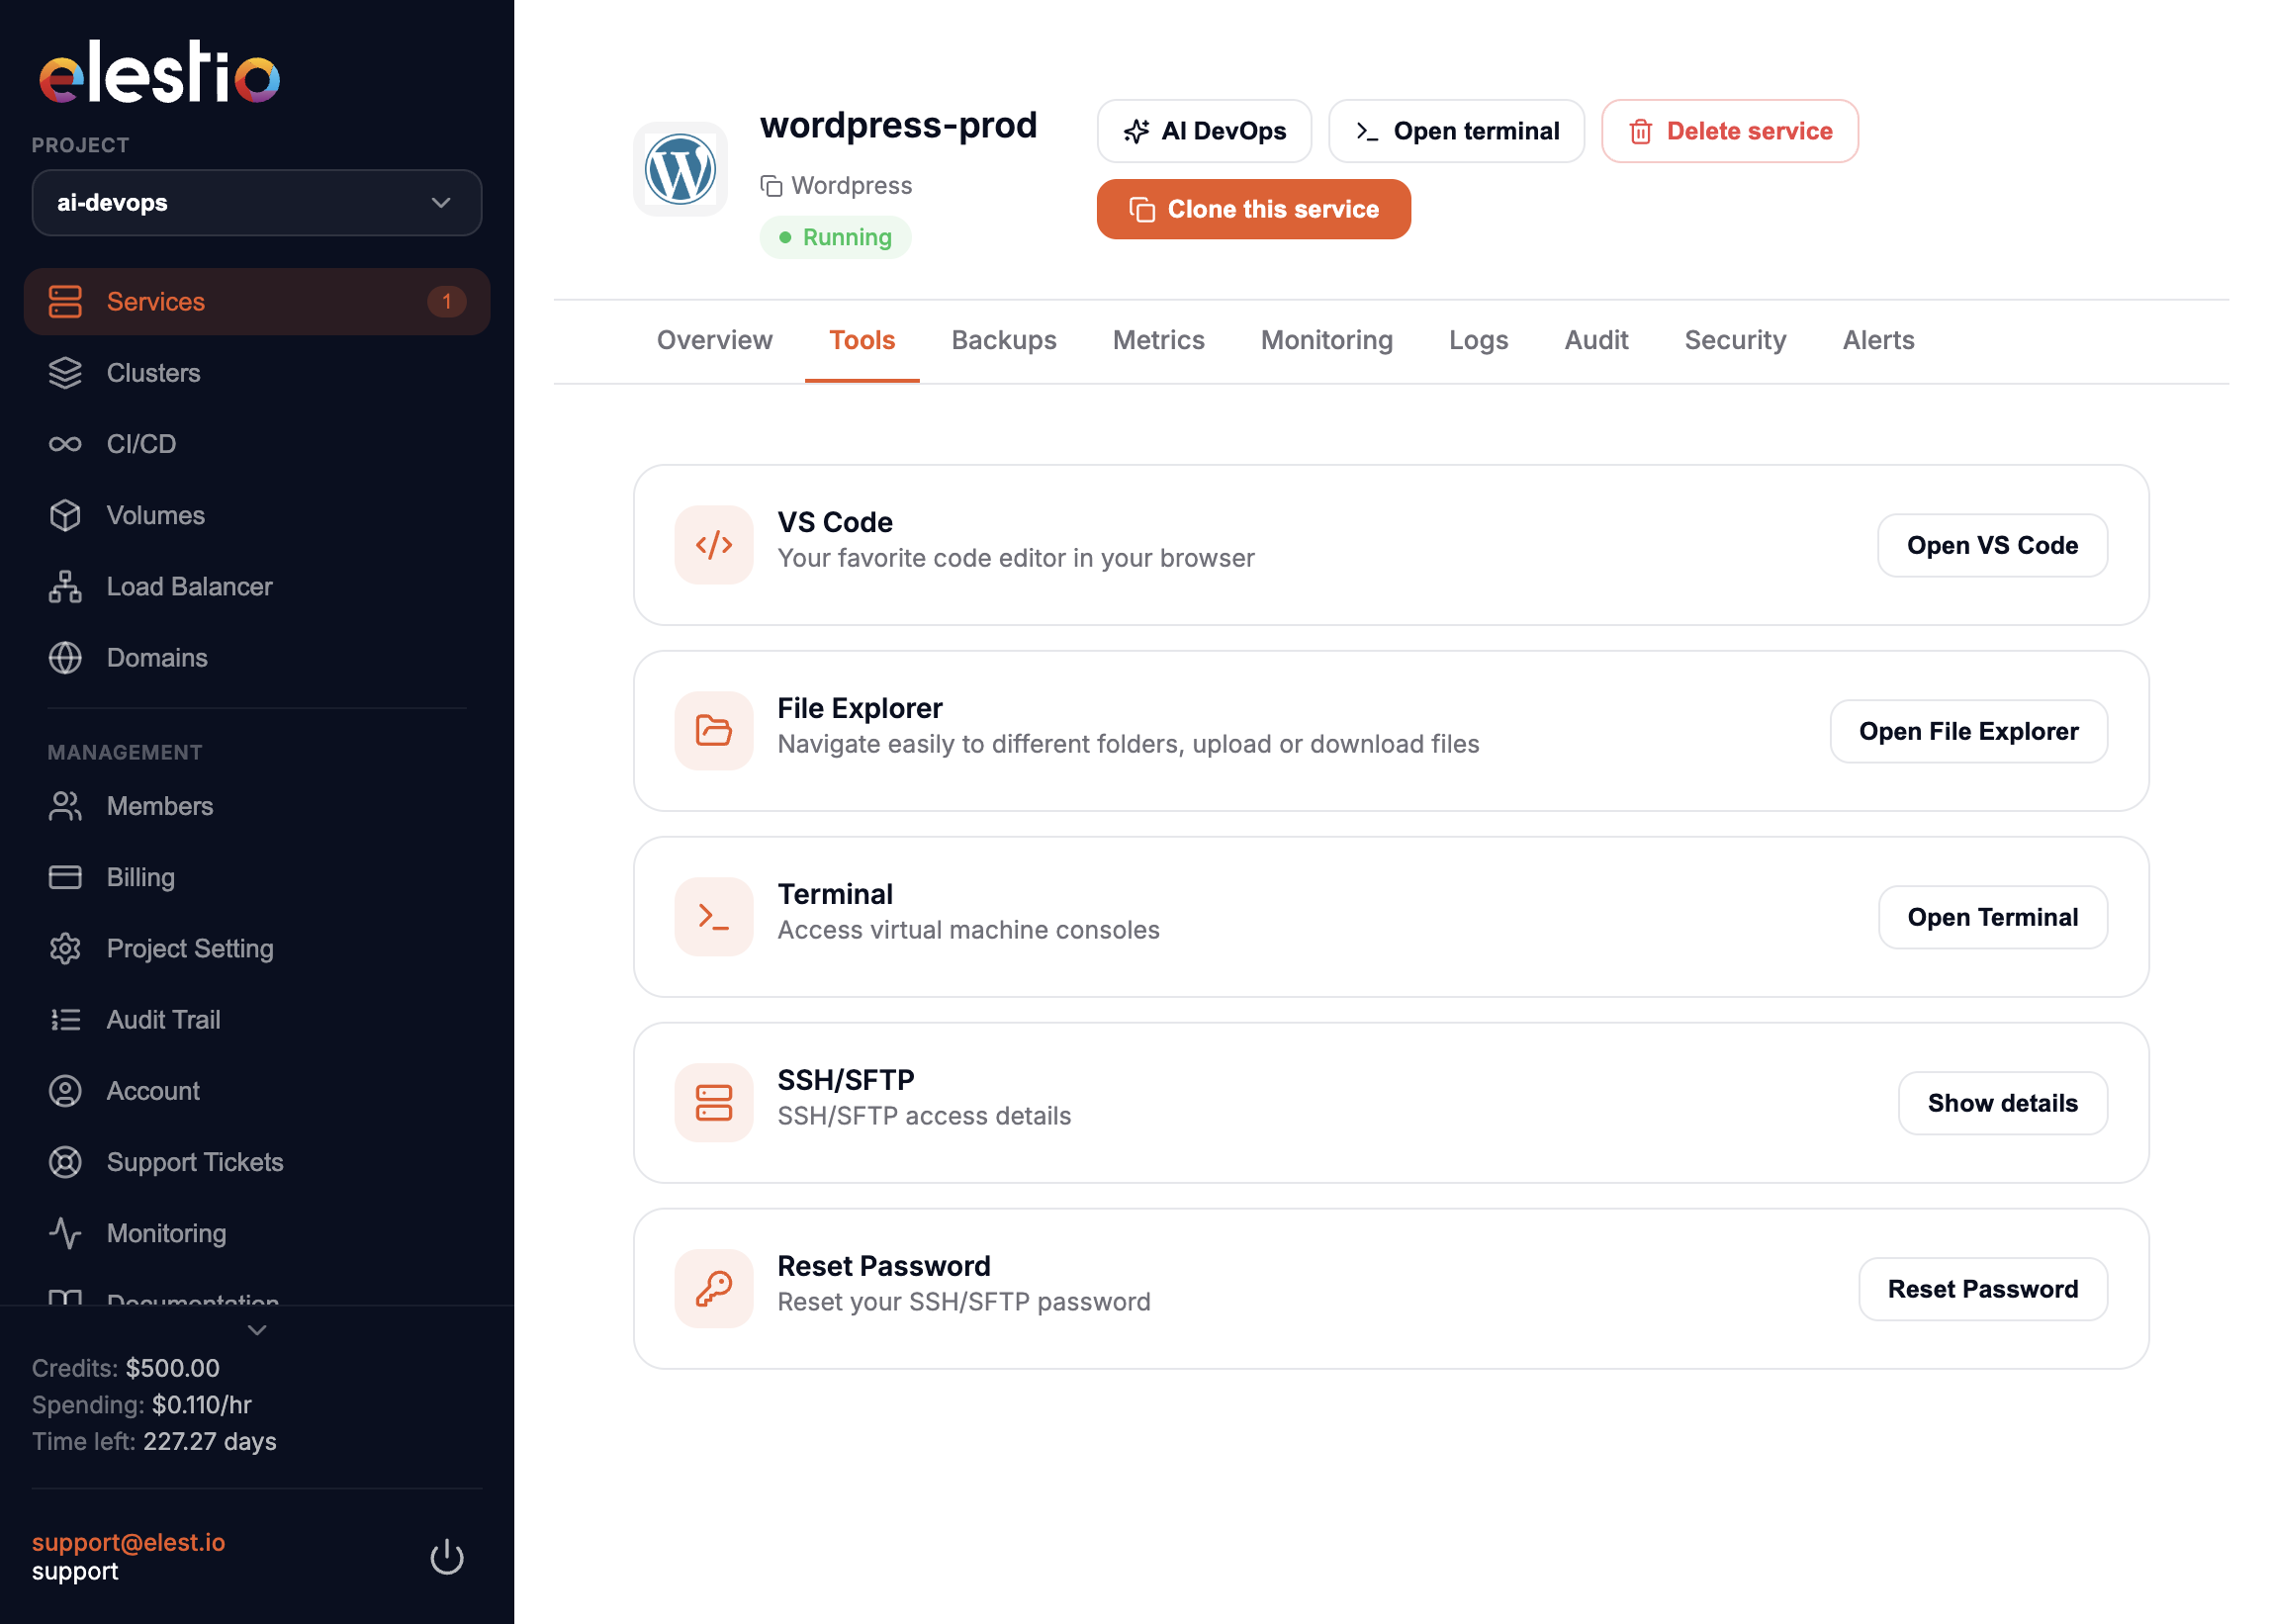This screenshot has height=1624, width=2269.
Task: Click the Delete service button
Action: [x=1729, y=131]
